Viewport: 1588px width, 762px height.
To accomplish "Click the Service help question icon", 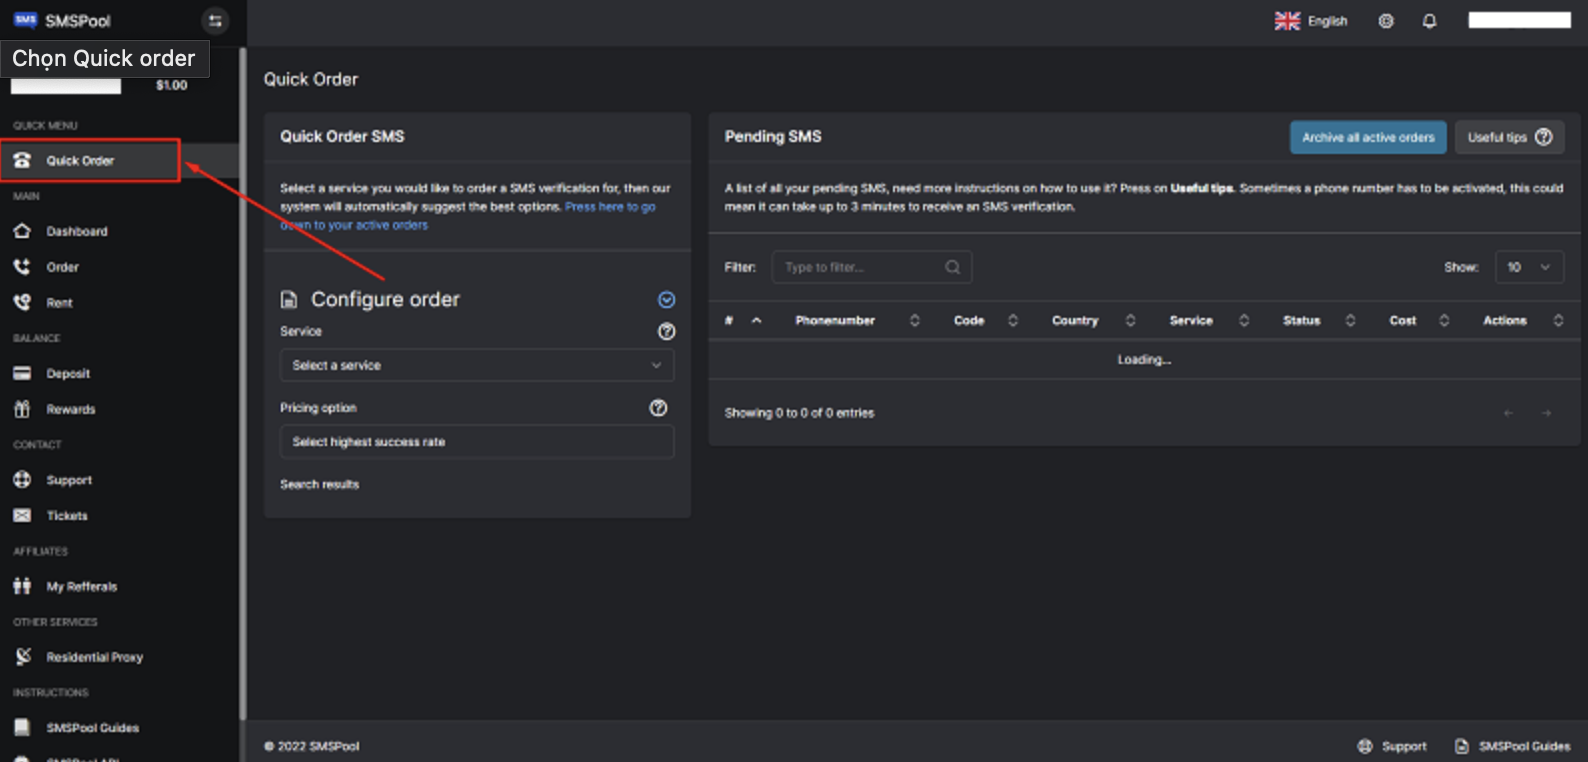I will pos(666,332).
